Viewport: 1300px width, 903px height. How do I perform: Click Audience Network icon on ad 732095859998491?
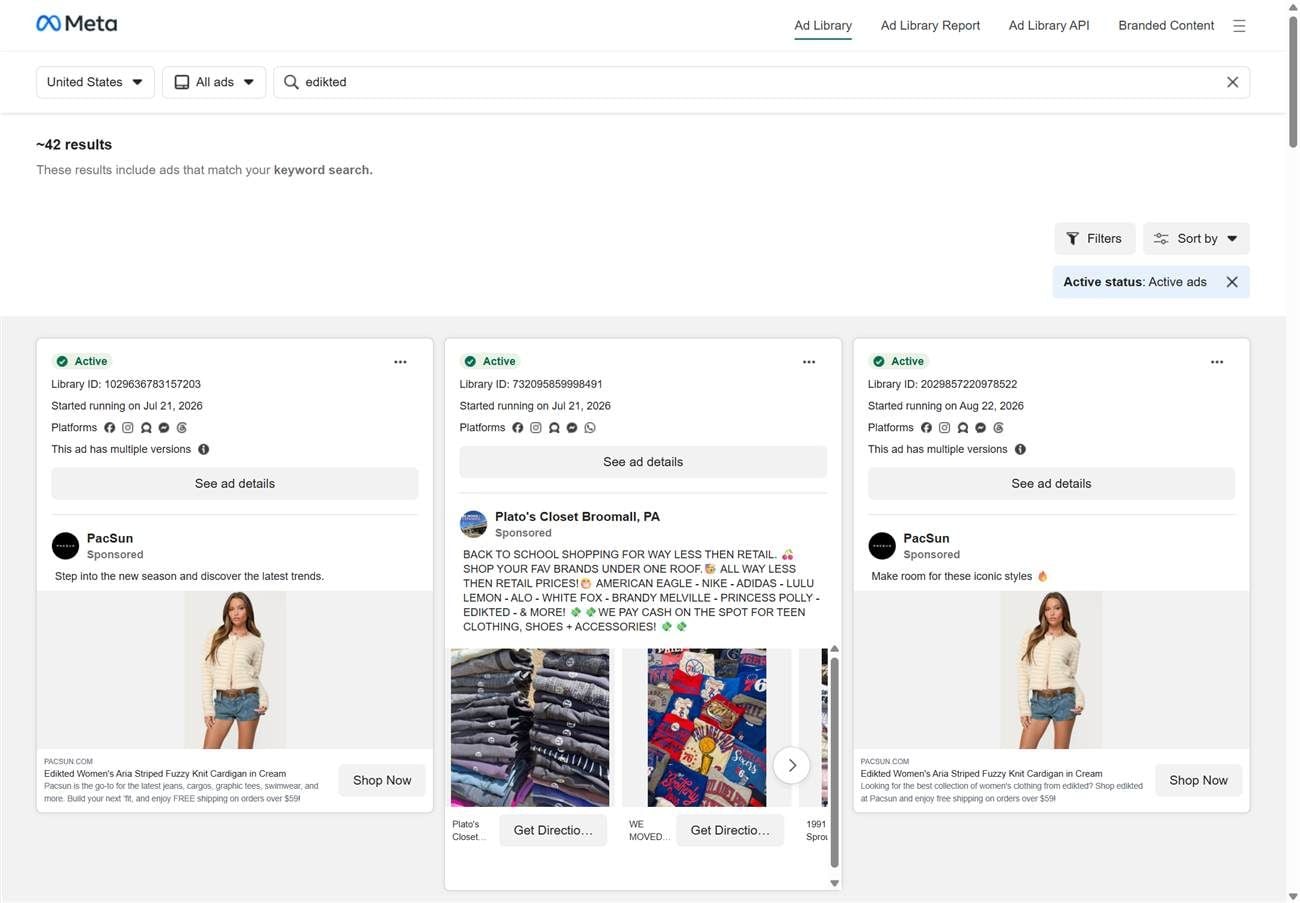click(x=554, y=428)
